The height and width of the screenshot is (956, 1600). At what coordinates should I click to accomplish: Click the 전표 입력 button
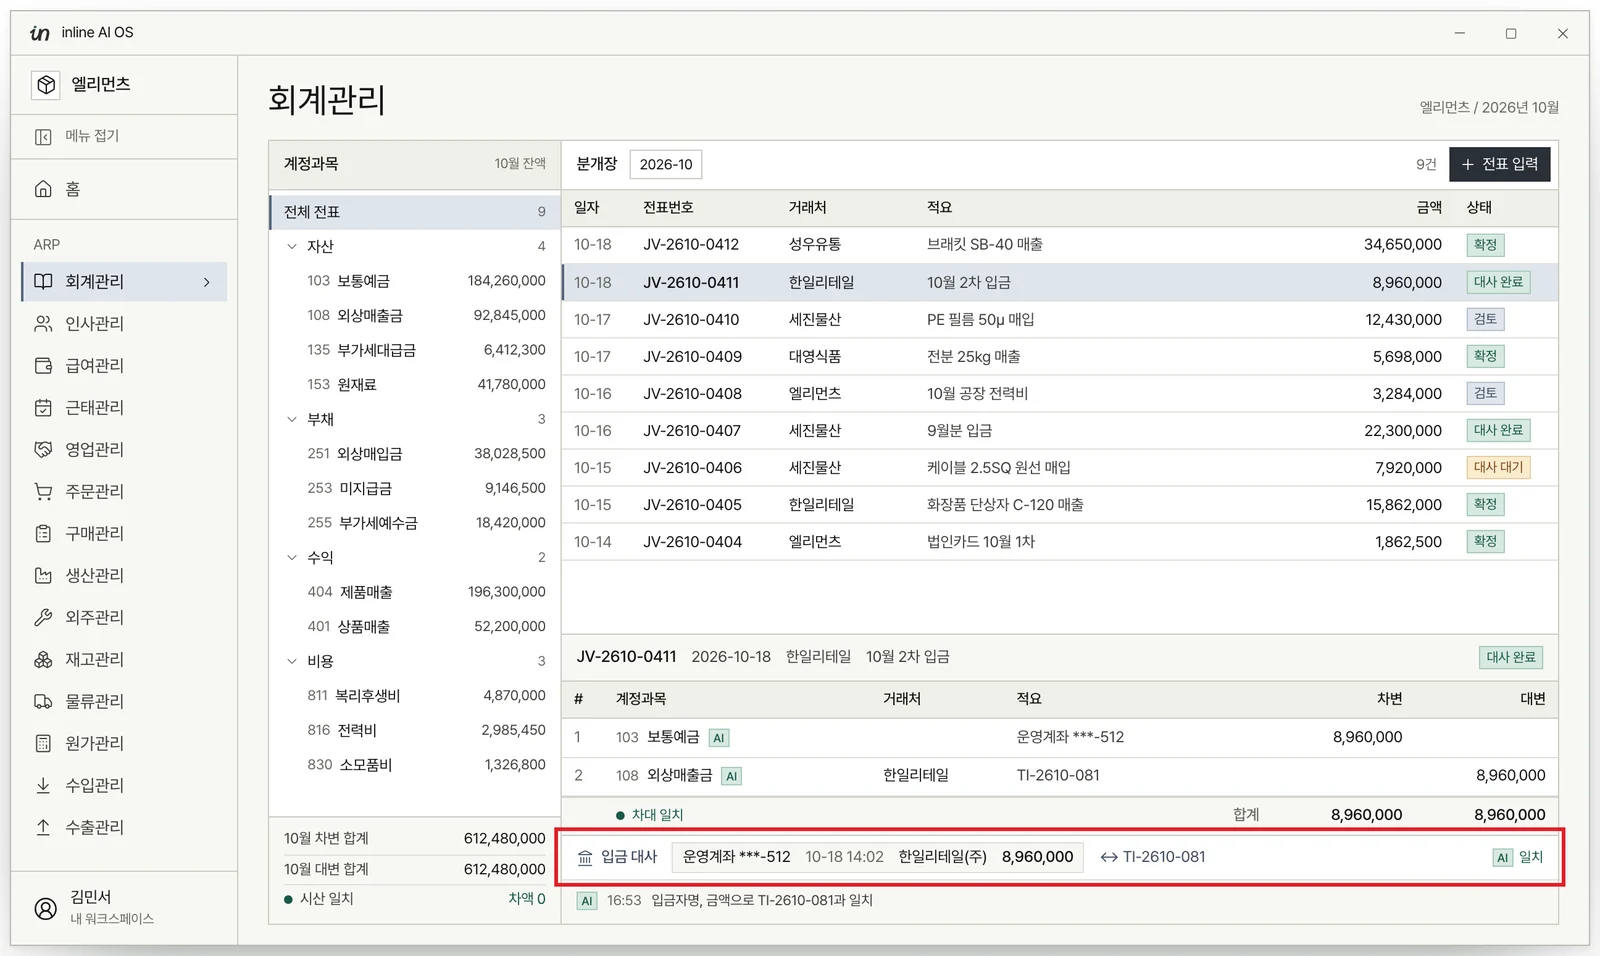[x=1499, y=164]
